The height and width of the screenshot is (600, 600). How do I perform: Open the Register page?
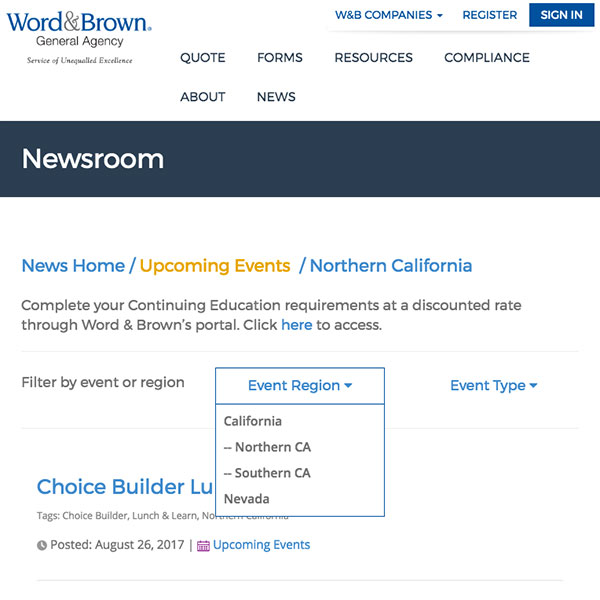click(x=489, y=15)
